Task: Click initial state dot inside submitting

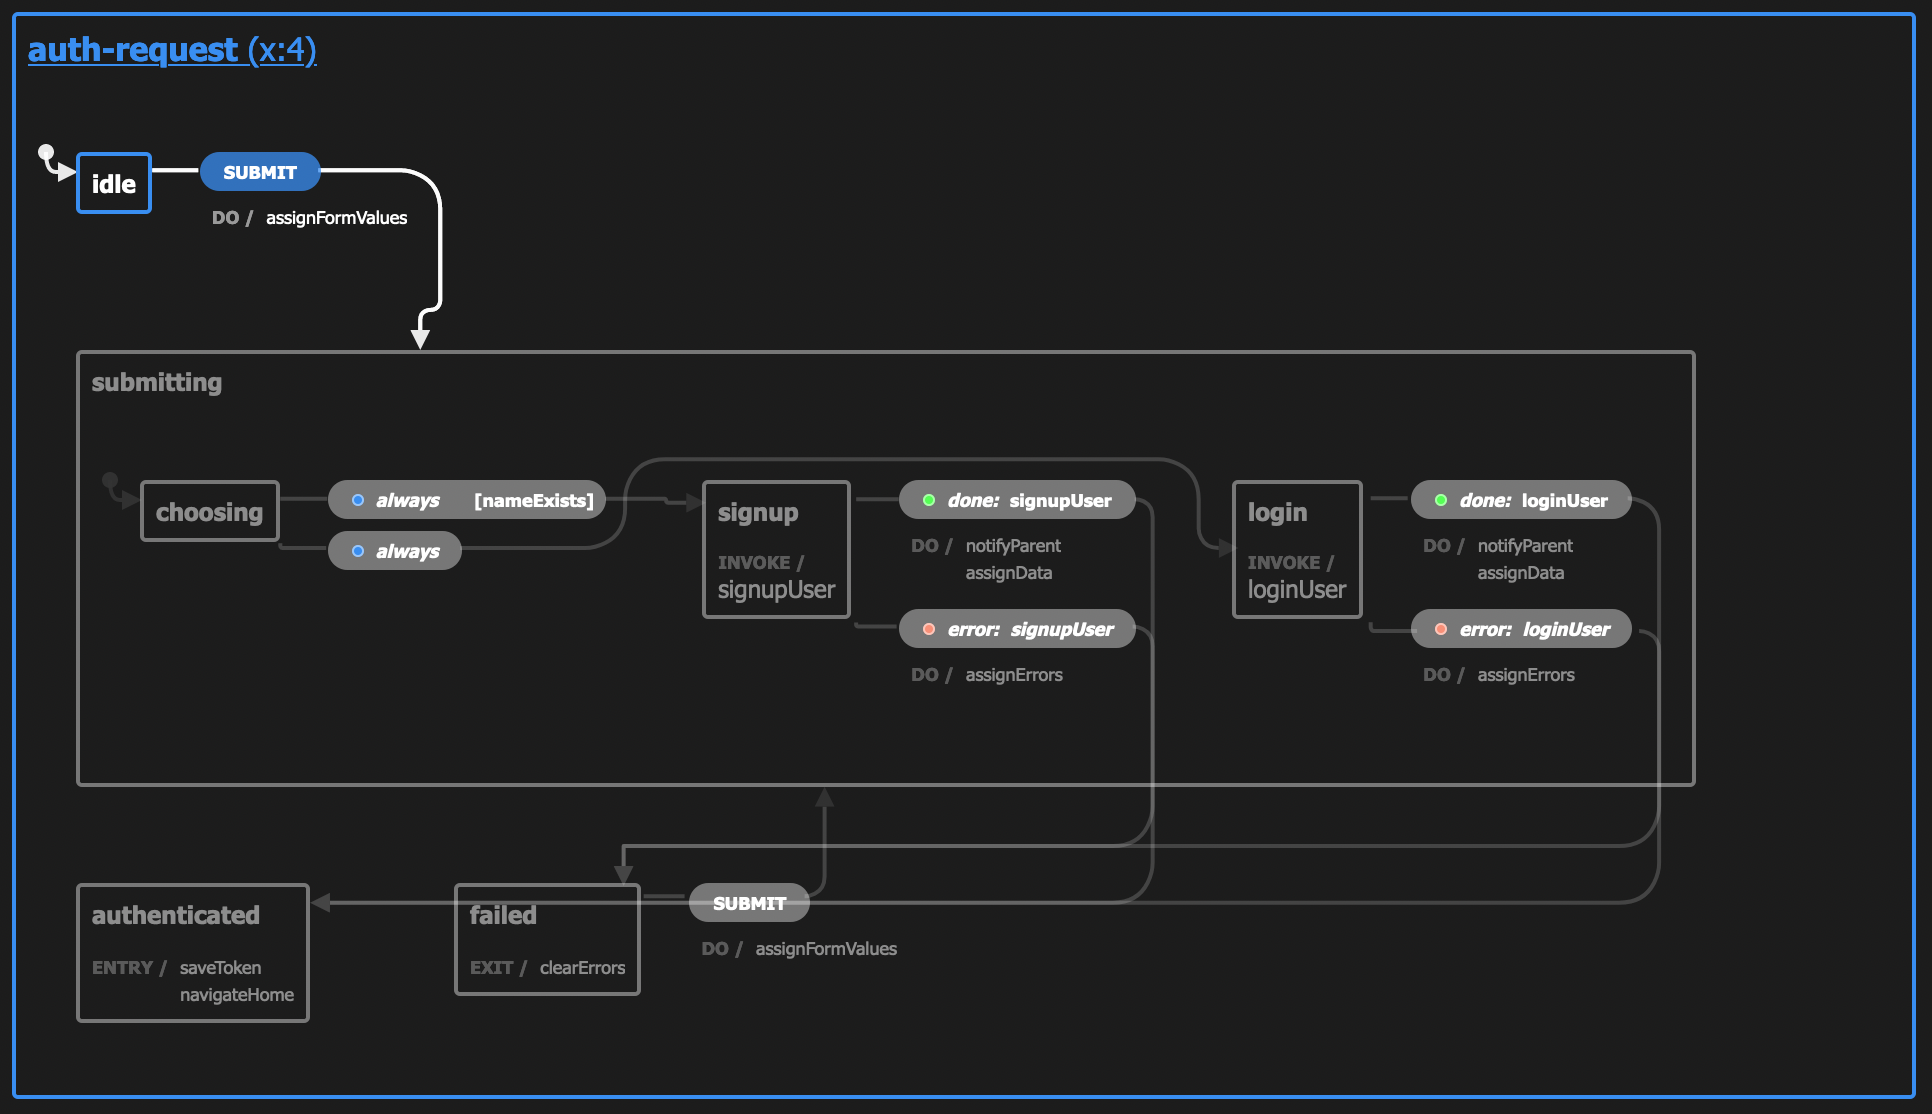Action: (110, 480)
